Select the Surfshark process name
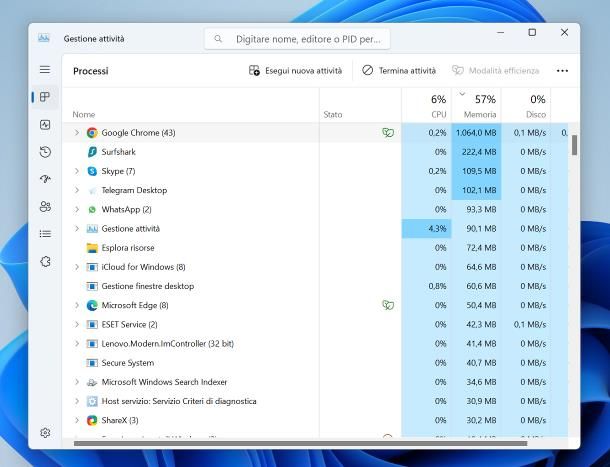 118,152
